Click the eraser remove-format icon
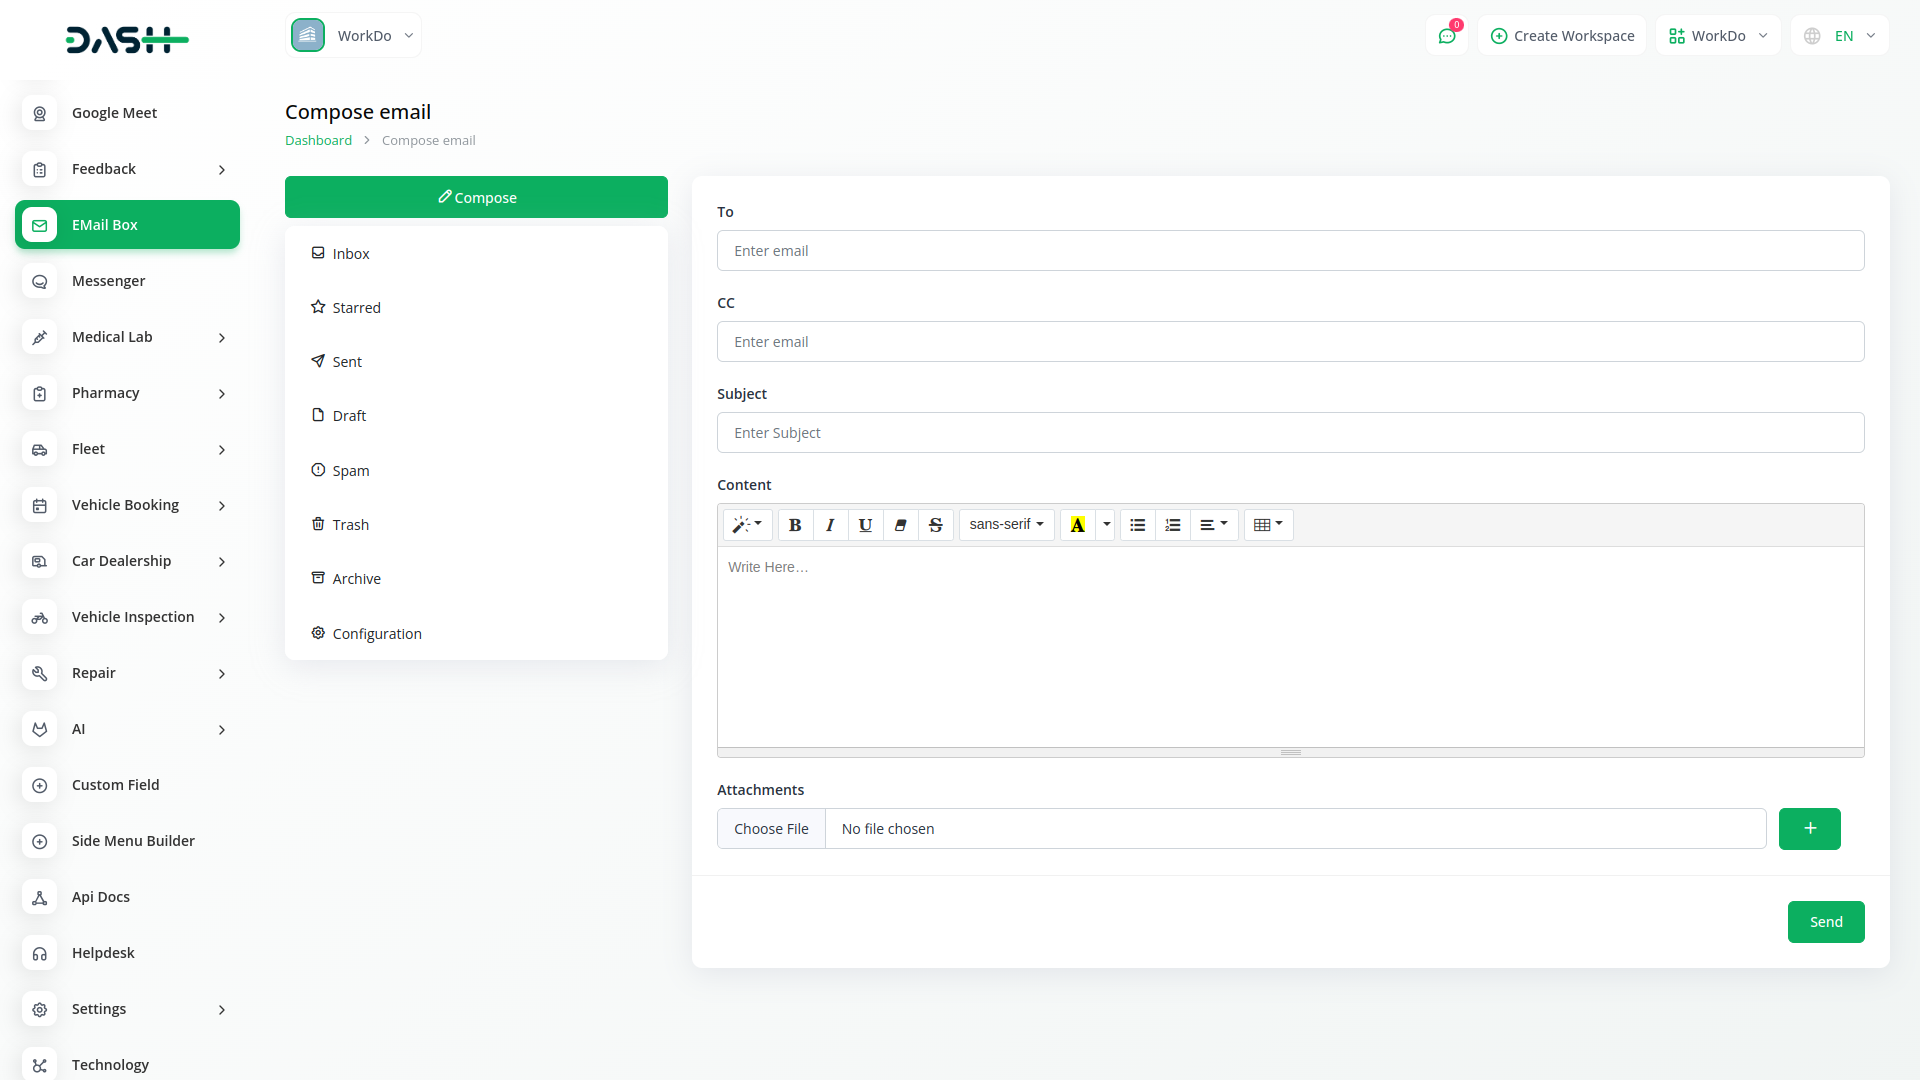Image resolution: width=1920 pixels, height=1080 pixels. pyautogui.click(x=900, y=525)
